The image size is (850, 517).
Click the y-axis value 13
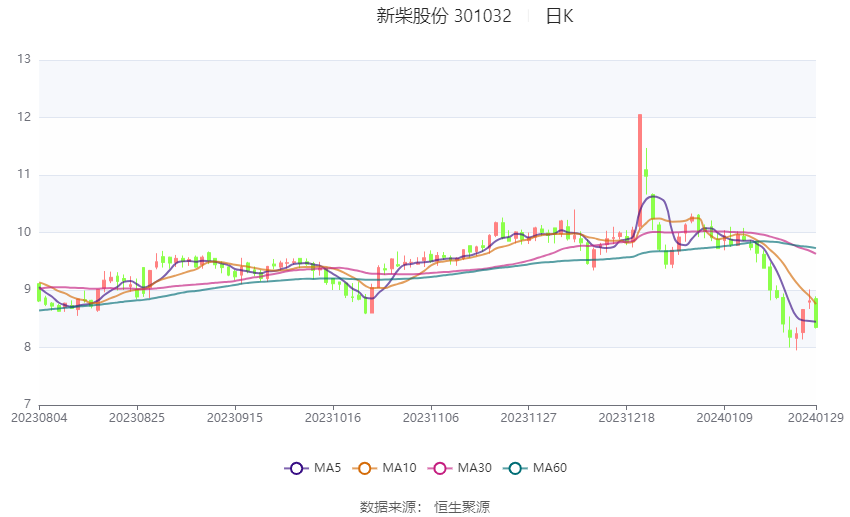point(24,59)
